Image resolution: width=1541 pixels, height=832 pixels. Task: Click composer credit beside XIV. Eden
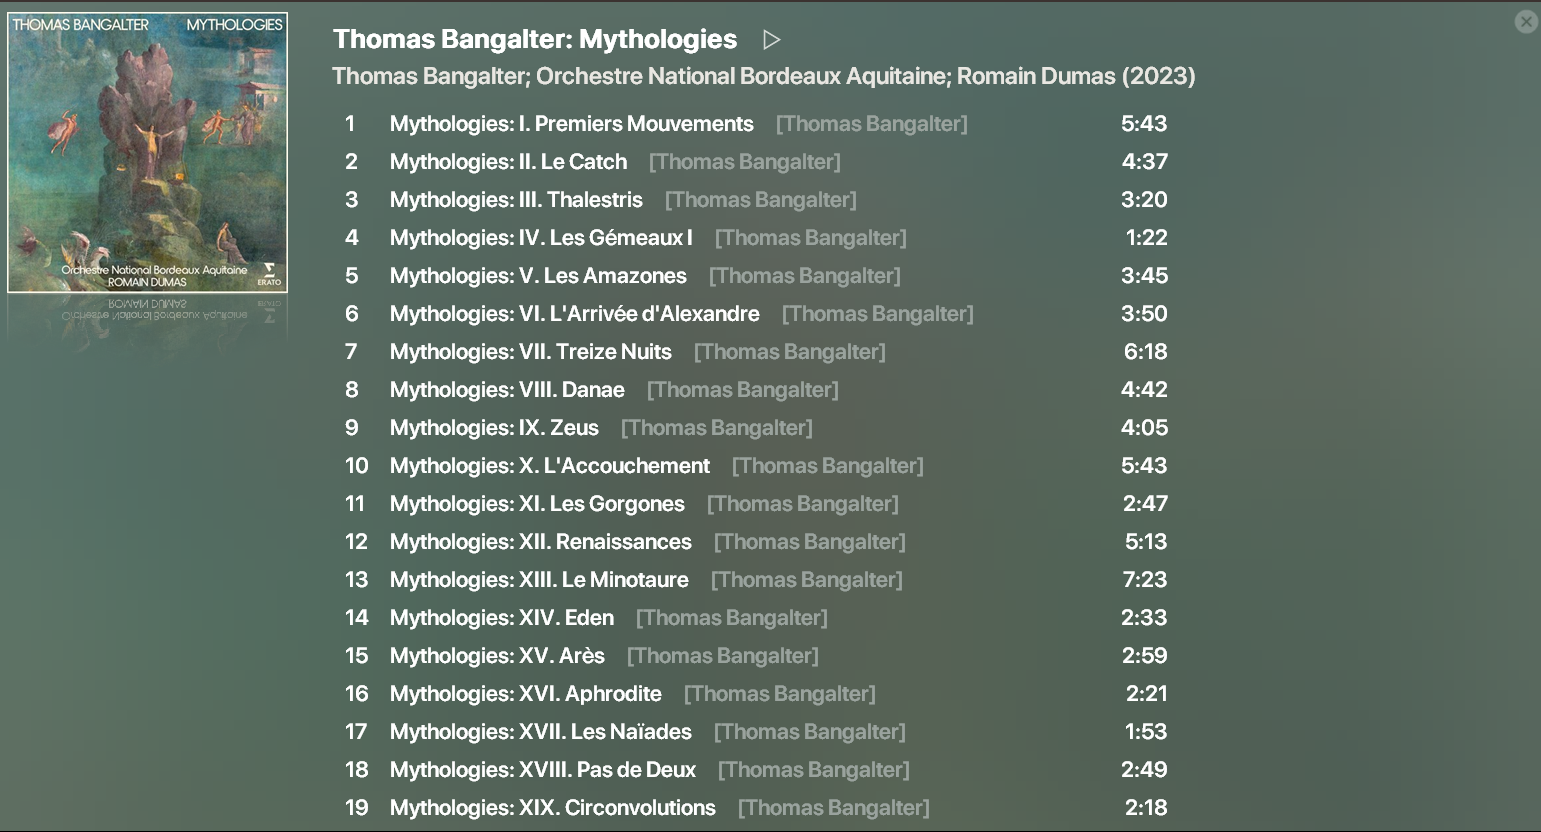(x=731, y=618)
